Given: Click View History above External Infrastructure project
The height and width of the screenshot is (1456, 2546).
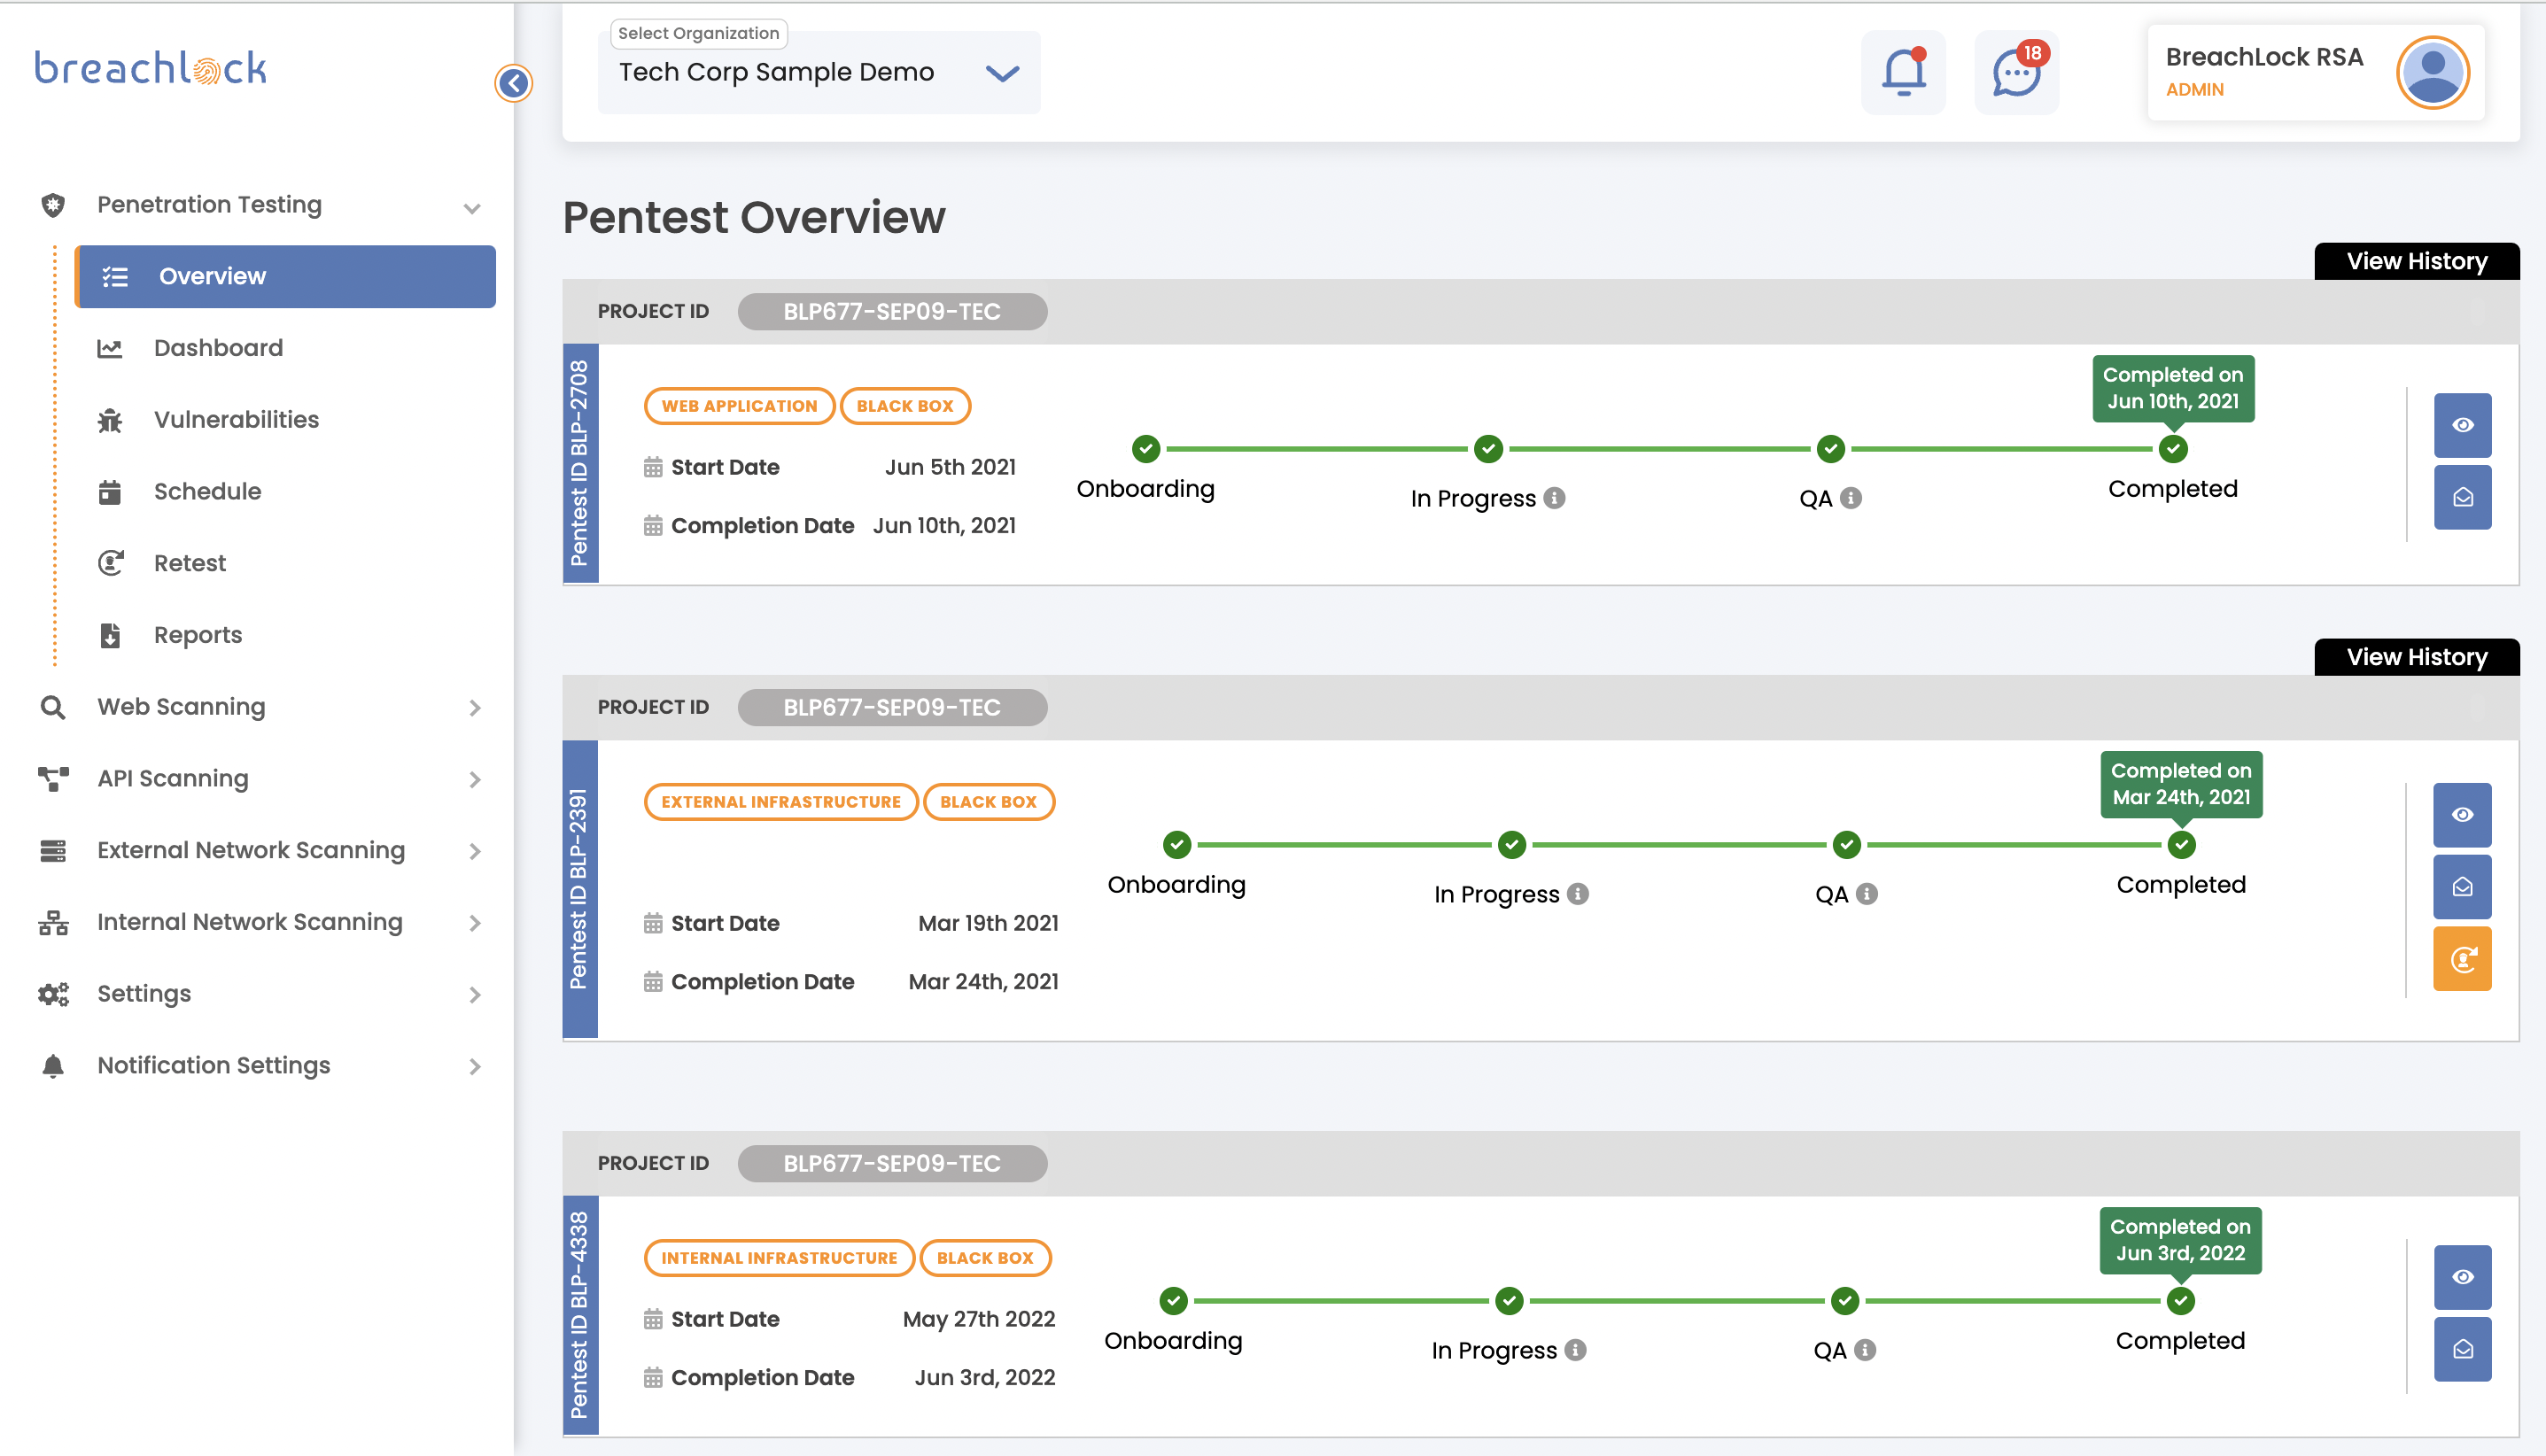Looking at the screenshot, I should coord(2416,657).
